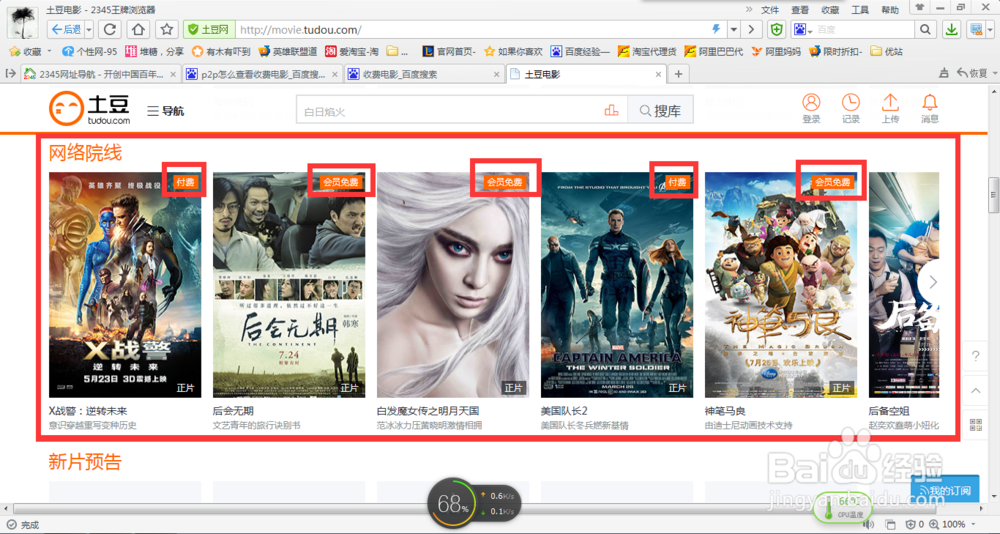1000x534 pixels.
Task: Click the browser 百度 search box
Action: pos(865,29)
